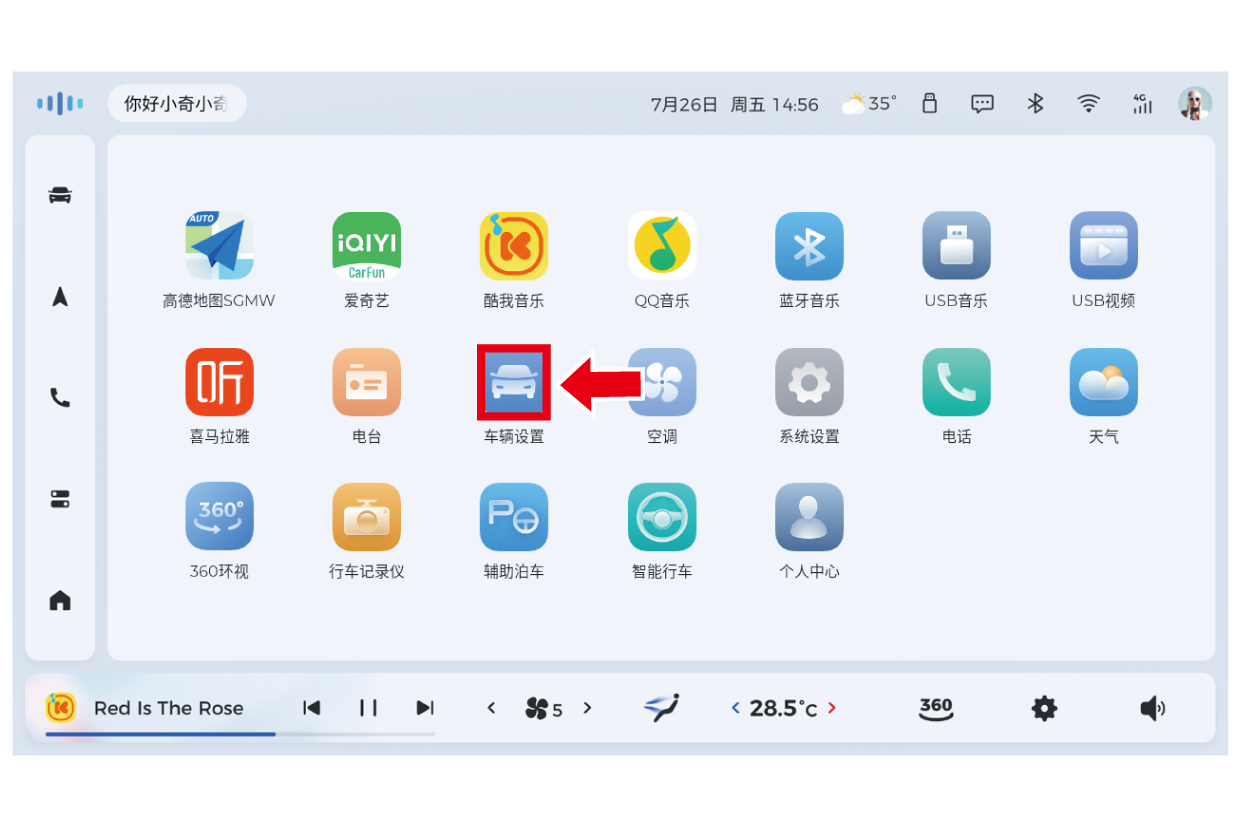Open the user profile avatar
Image resolution: width=1241 pixels, height=827 pixels.
click(1195, 103)
